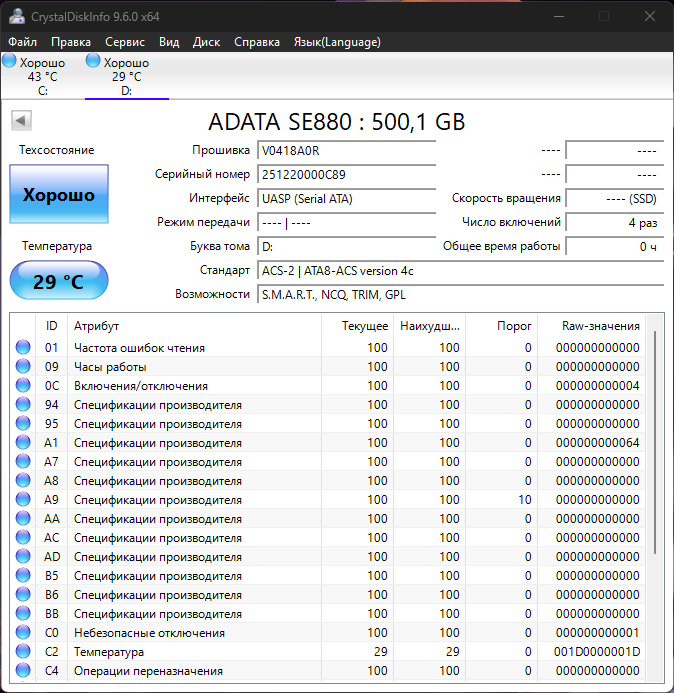The height and width of the screenshot is (693, 674).
Task: Click the attribute list vertical scrollbar
Action: pyautogui.click(x=656, y=440)
